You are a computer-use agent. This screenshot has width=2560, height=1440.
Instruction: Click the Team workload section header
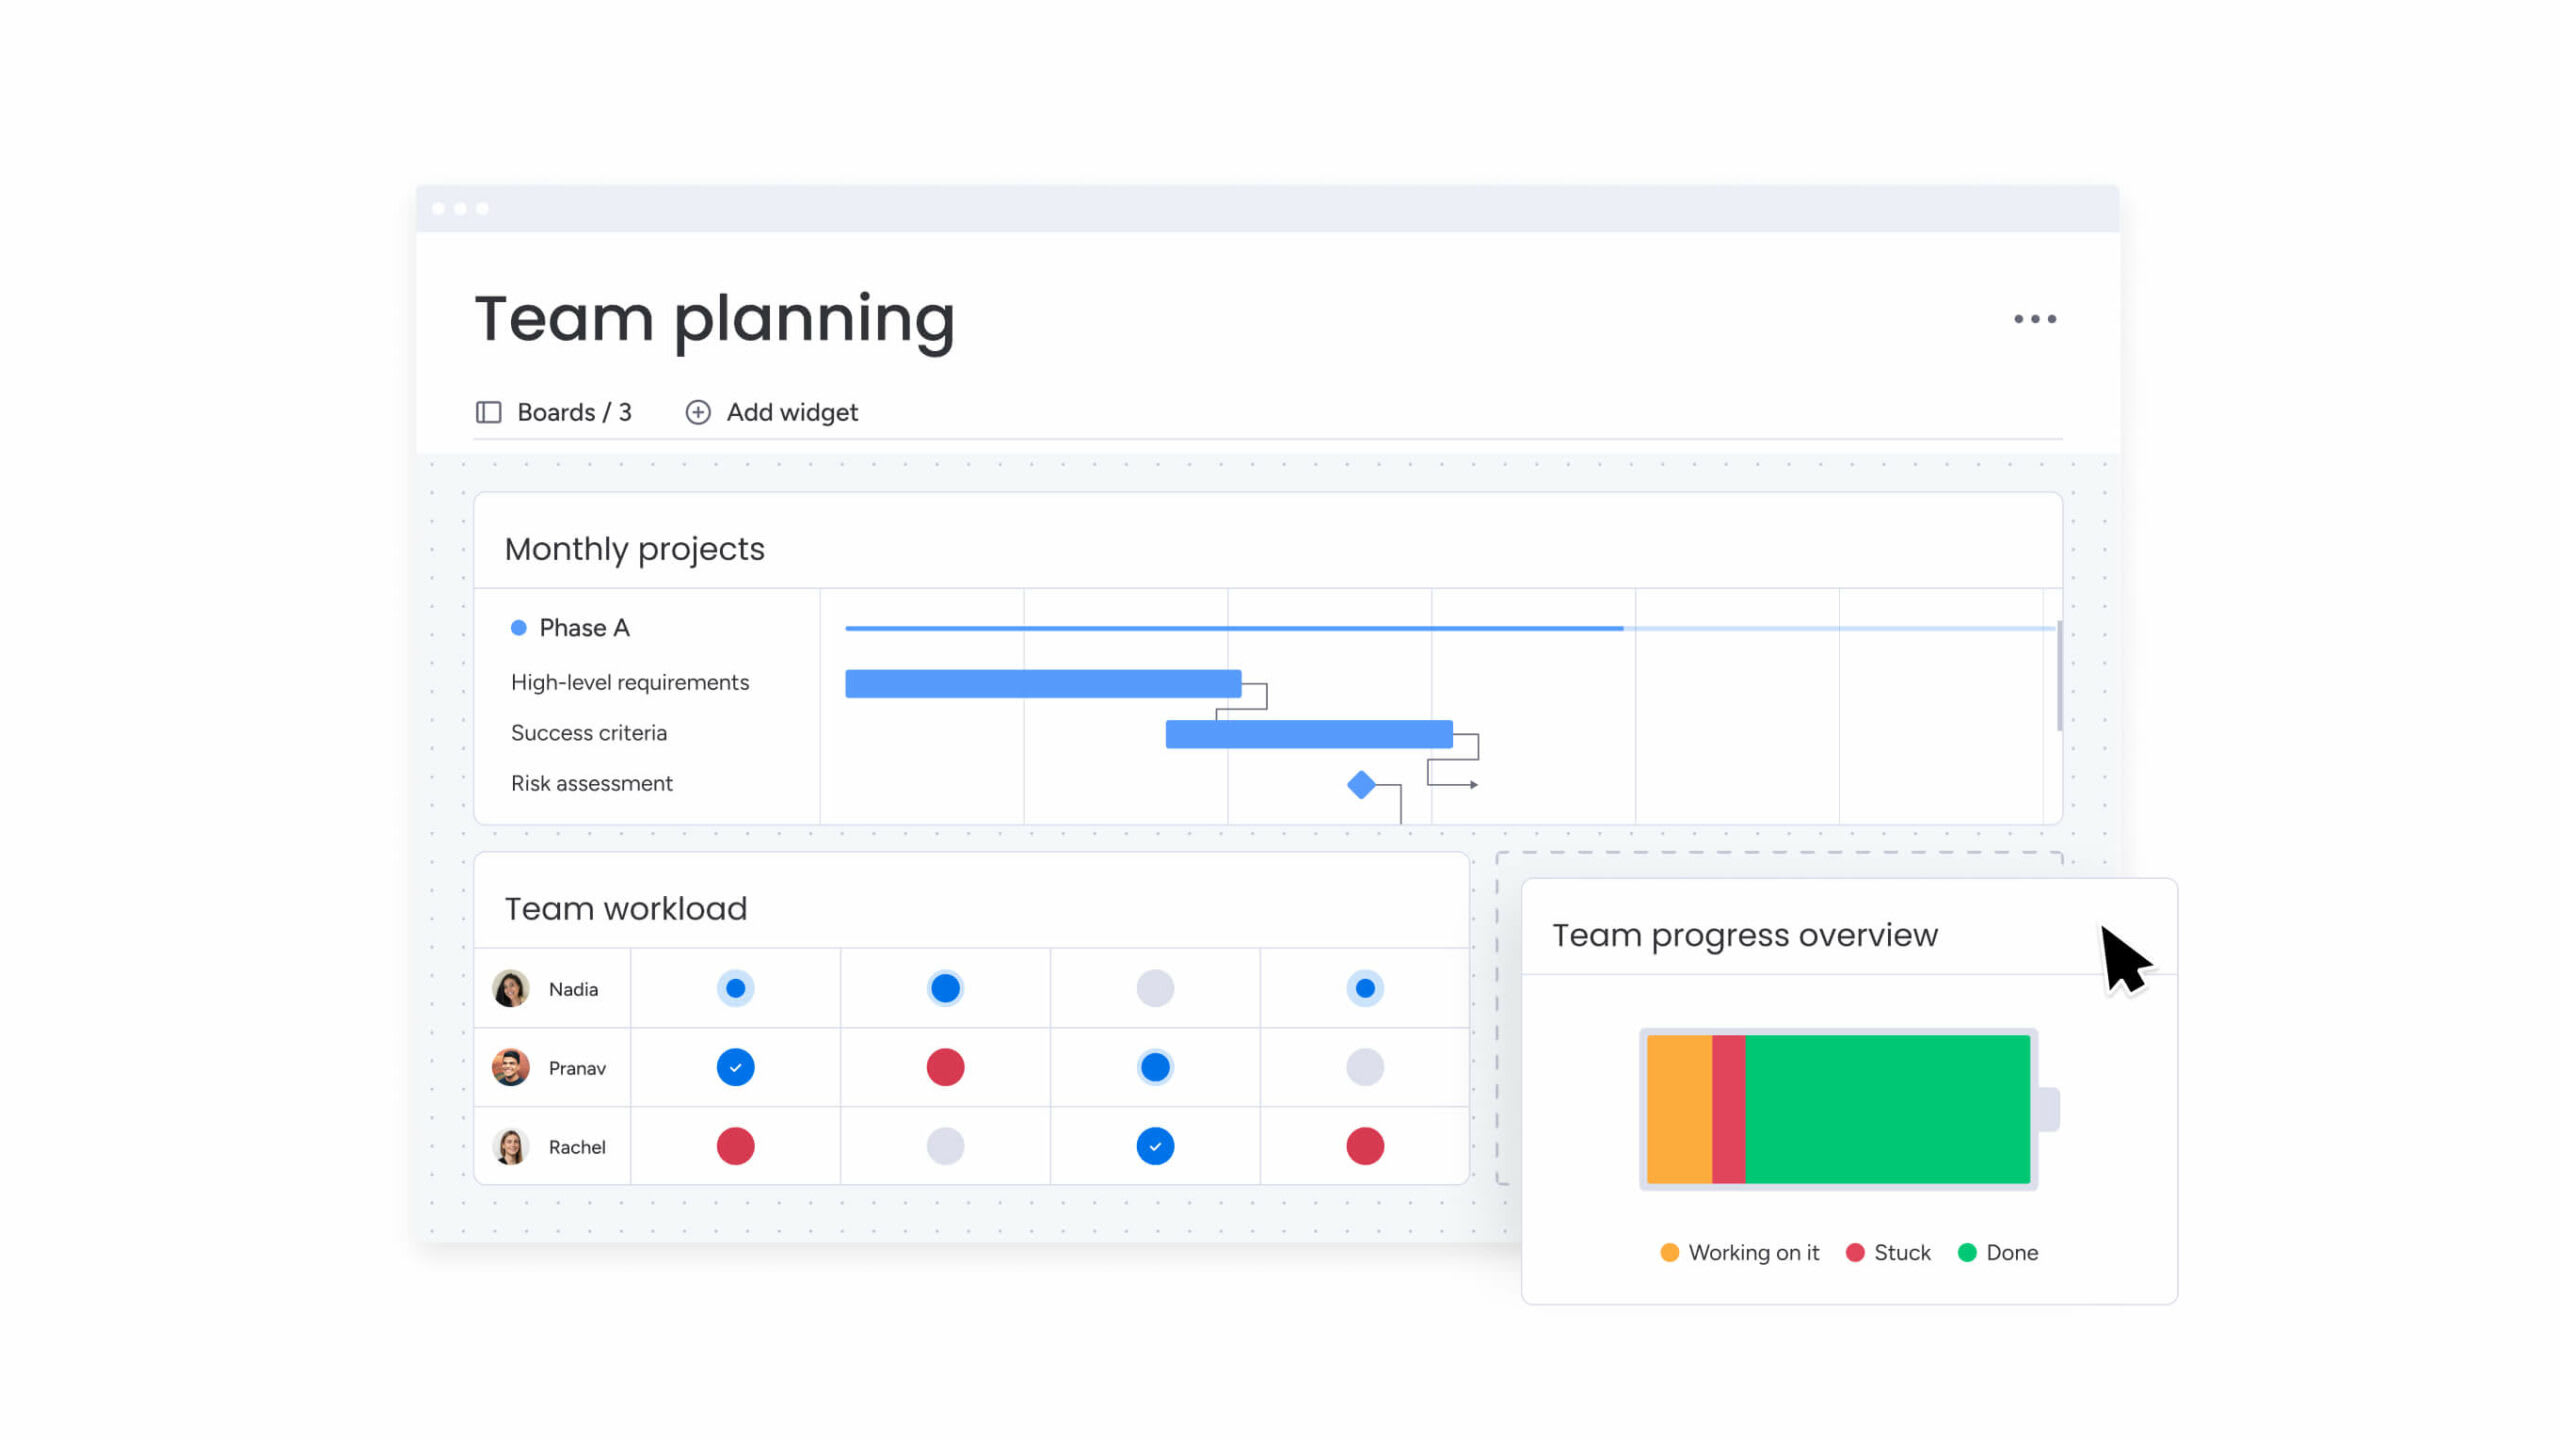coord(624,909)
